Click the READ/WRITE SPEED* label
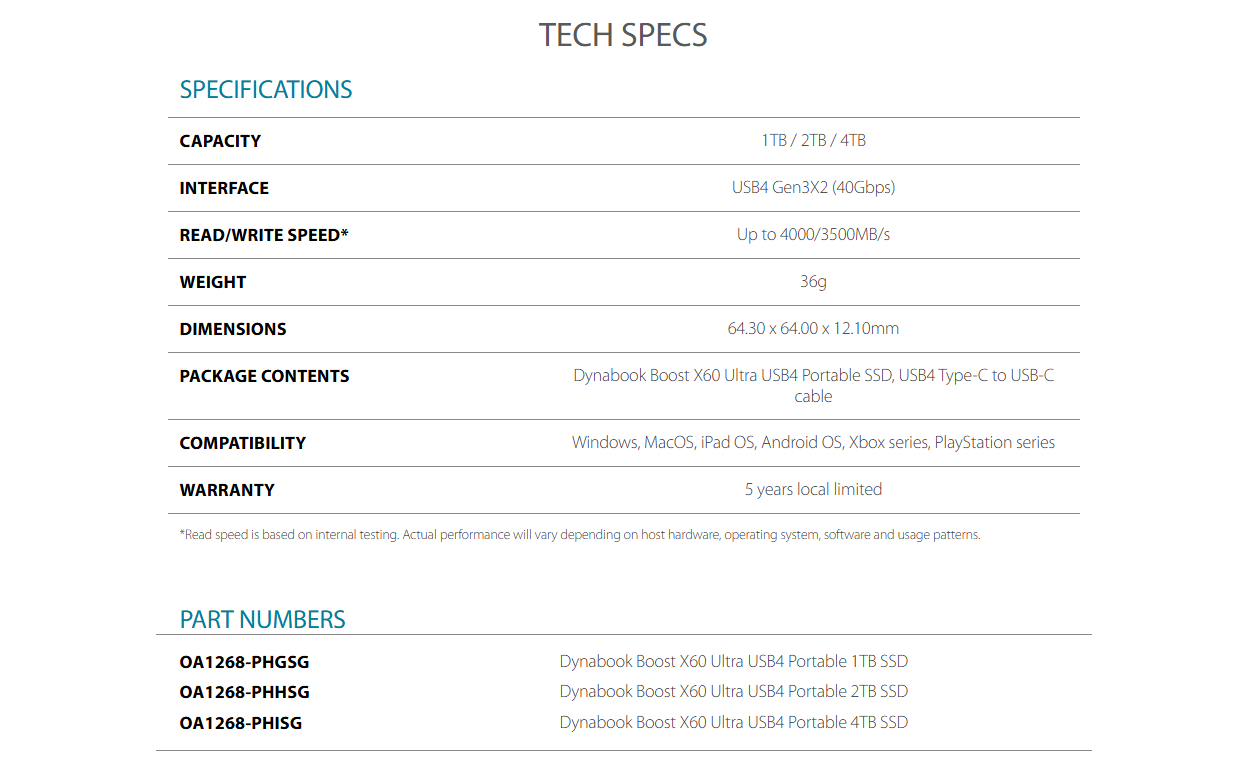 click(x=264, y=235)
